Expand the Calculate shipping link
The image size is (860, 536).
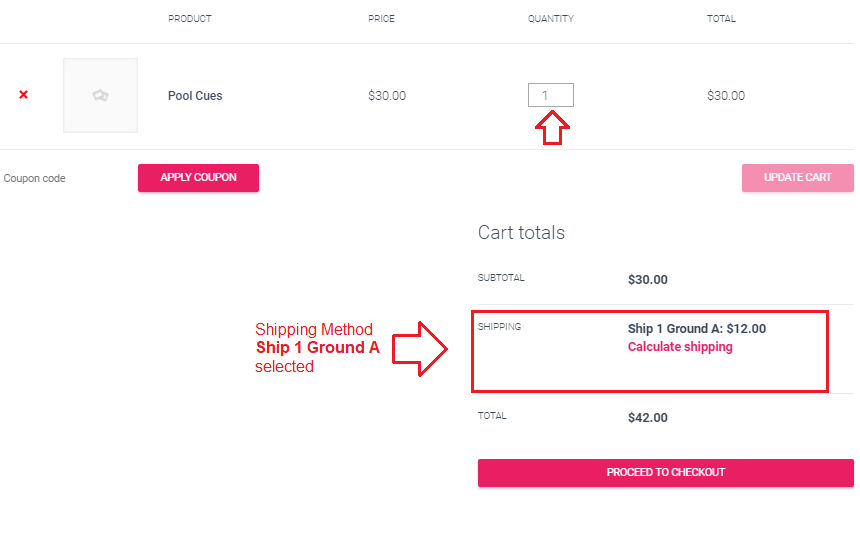tap(680, 347)
